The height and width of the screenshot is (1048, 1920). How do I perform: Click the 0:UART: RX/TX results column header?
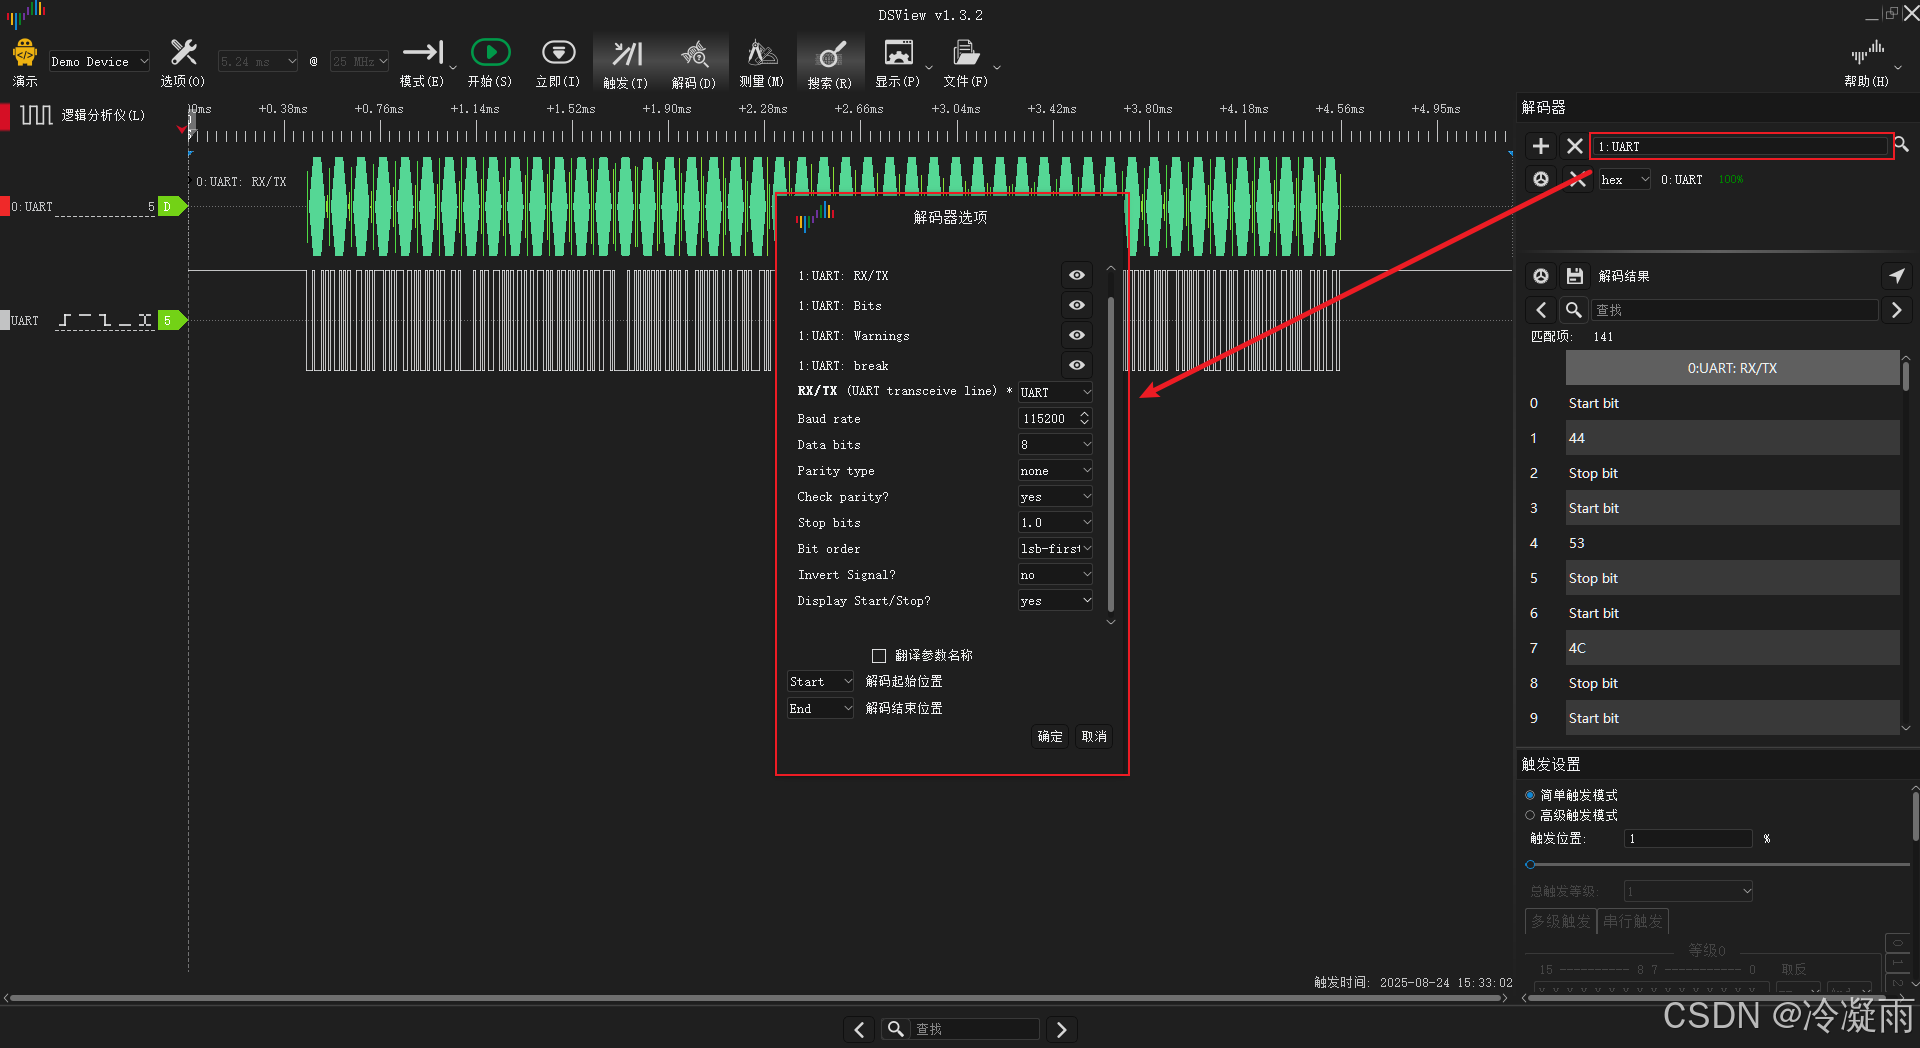tap(1732, 368)
